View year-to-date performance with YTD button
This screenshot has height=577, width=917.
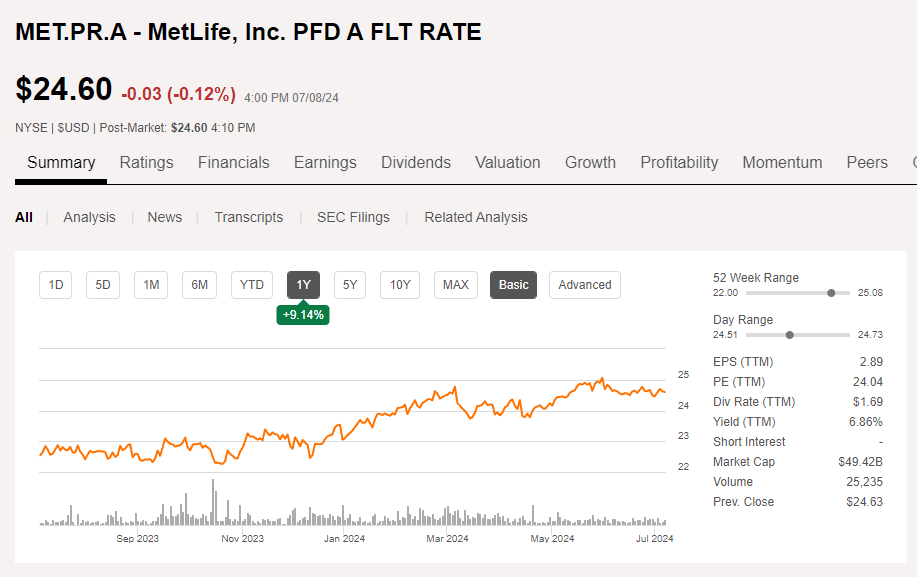251,284
